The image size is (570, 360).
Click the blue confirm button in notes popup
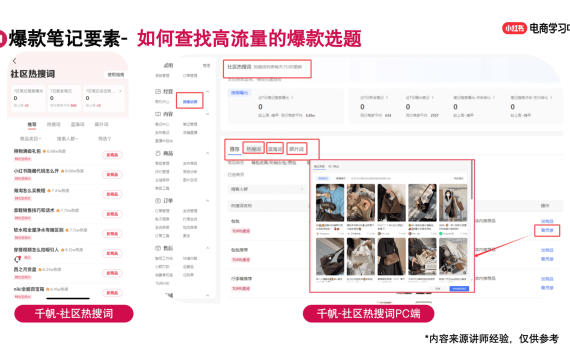click(x=459, y=288)
